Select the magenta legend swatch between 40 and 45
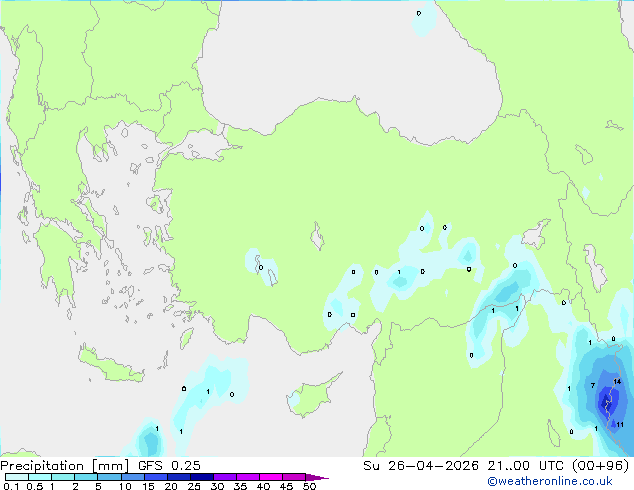Screen dimensions: 634x490 click(x=271, y=477)
